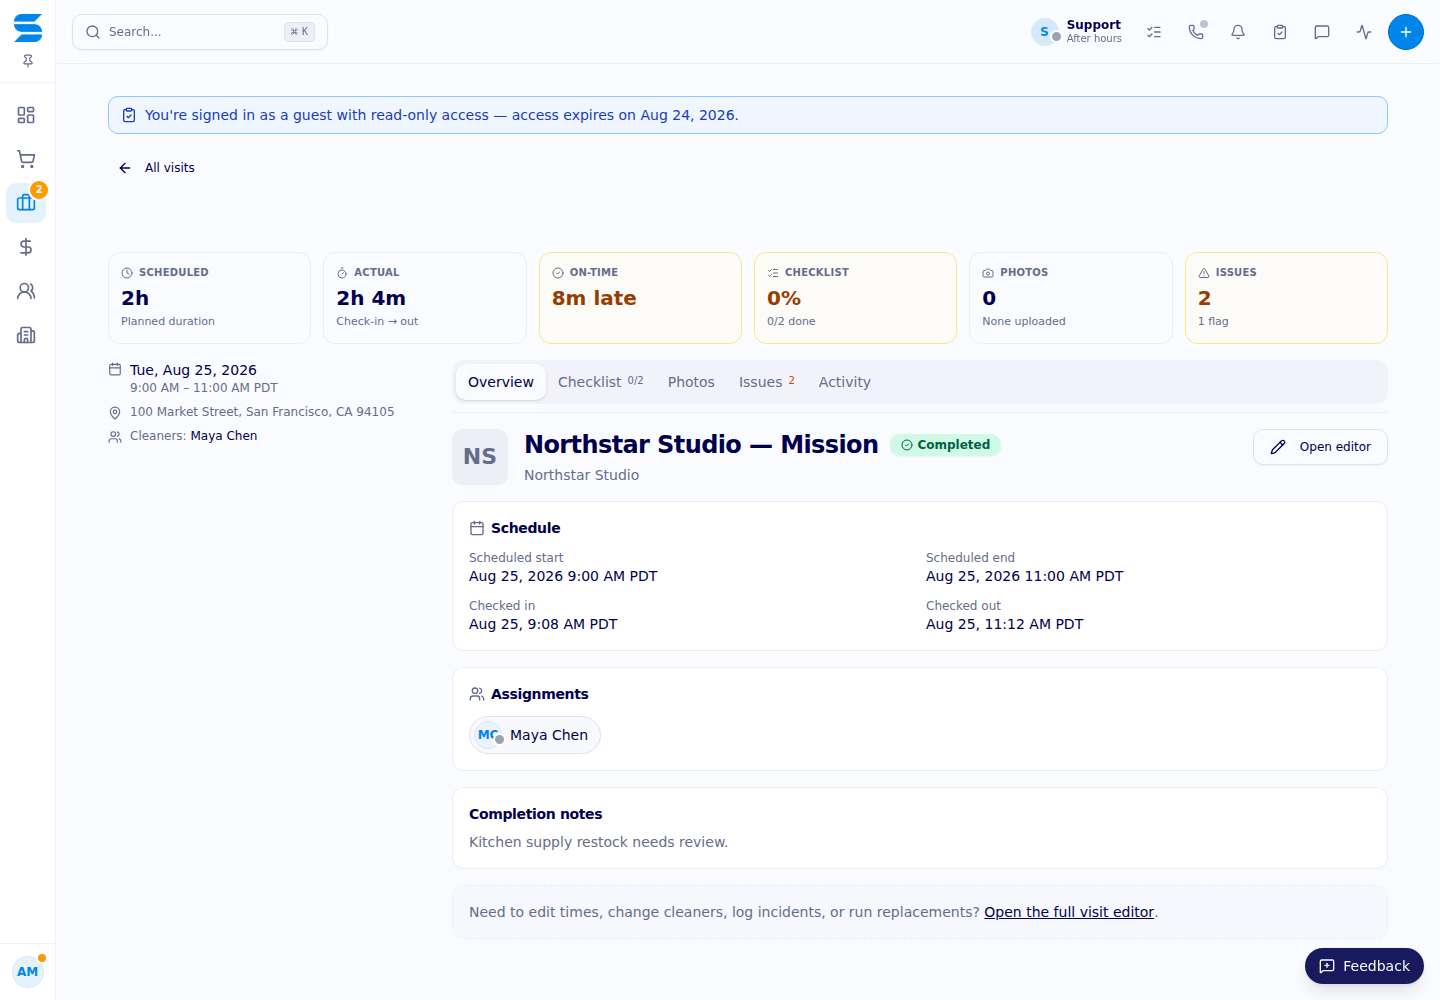Open the building icon in sidebar

point(26,335)
